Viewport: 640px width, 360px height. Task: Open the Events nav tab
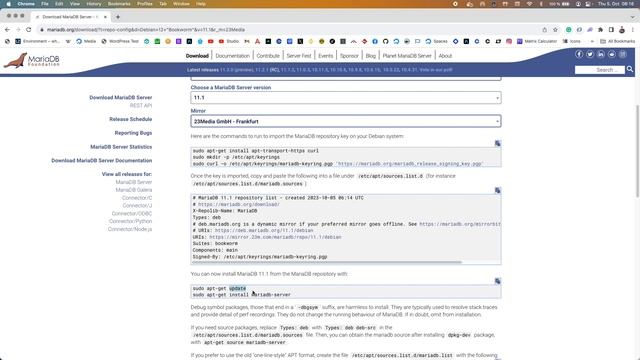325,56
